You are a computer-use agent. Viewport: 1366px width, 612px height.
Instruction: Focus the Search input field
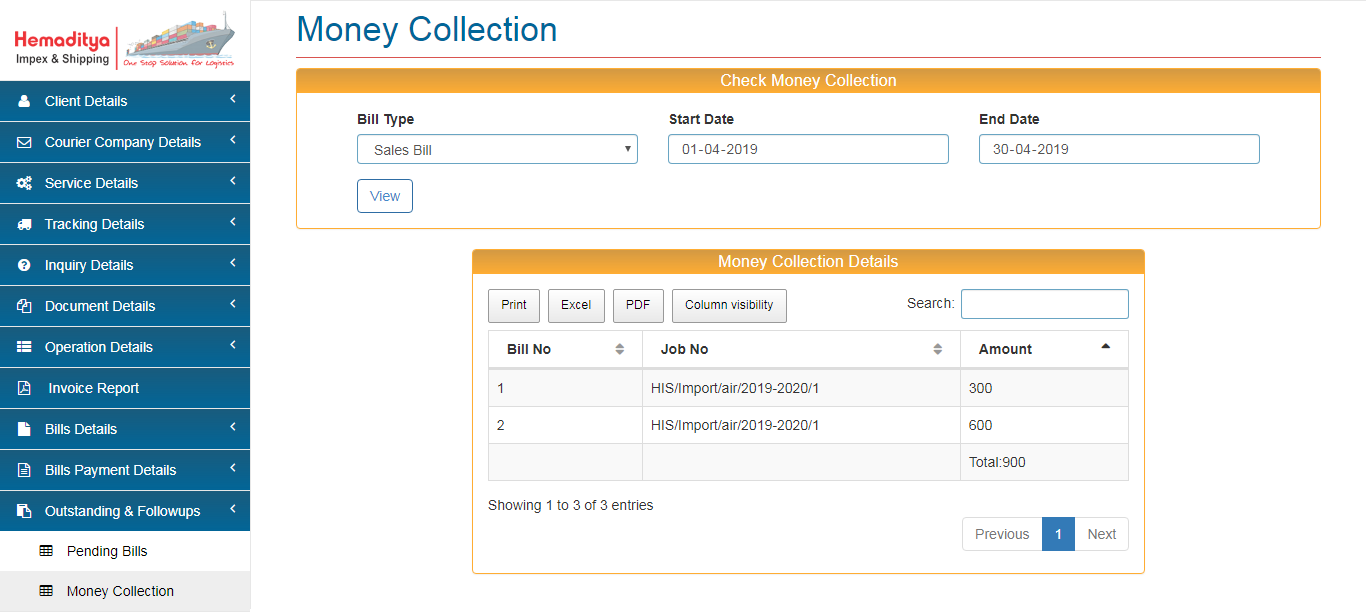[1044, 304]
